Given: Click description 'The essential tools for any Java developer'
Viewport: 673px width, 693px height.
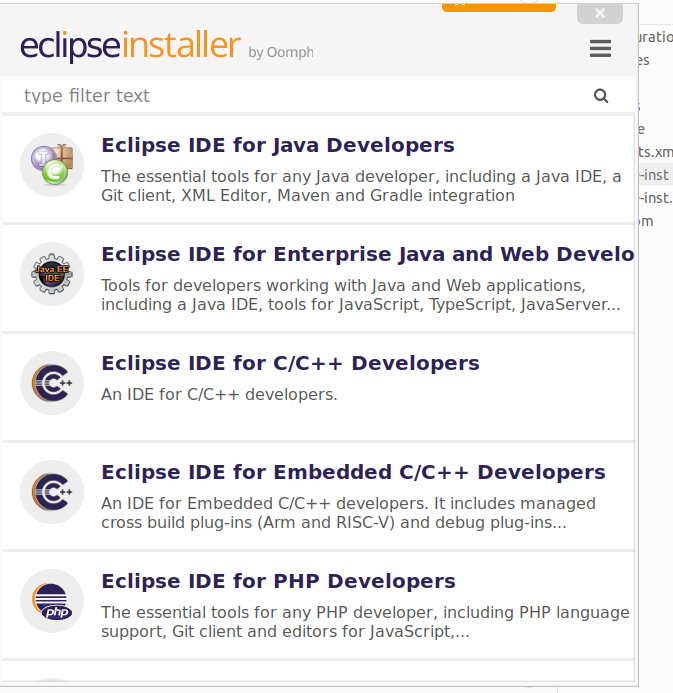Looking at the screenshot, I should click(x=361, y=186).
